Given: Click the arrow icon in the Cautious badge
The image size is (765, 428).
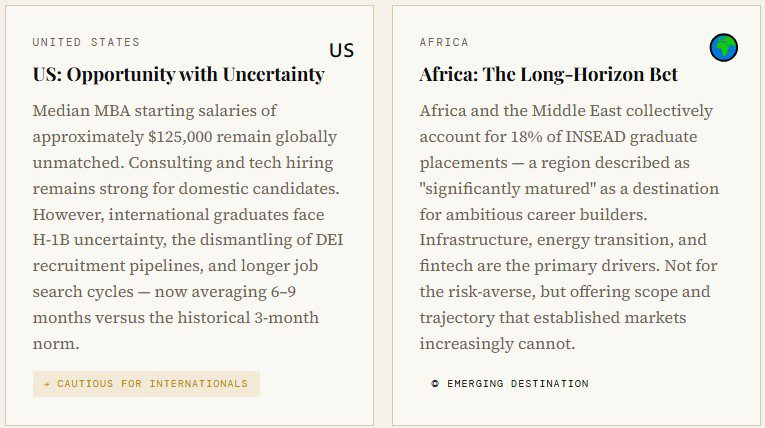Looking at the screenshot, I should 46,384.
